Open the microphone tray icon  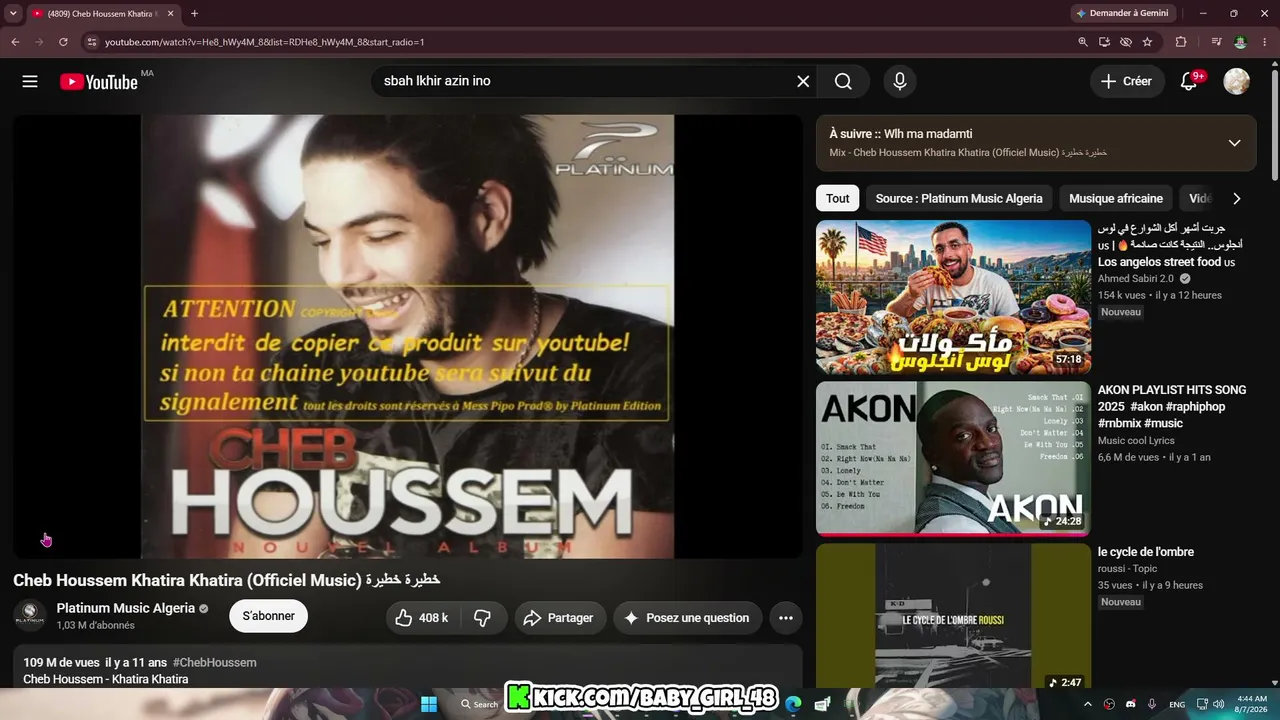pos(1152,704)
